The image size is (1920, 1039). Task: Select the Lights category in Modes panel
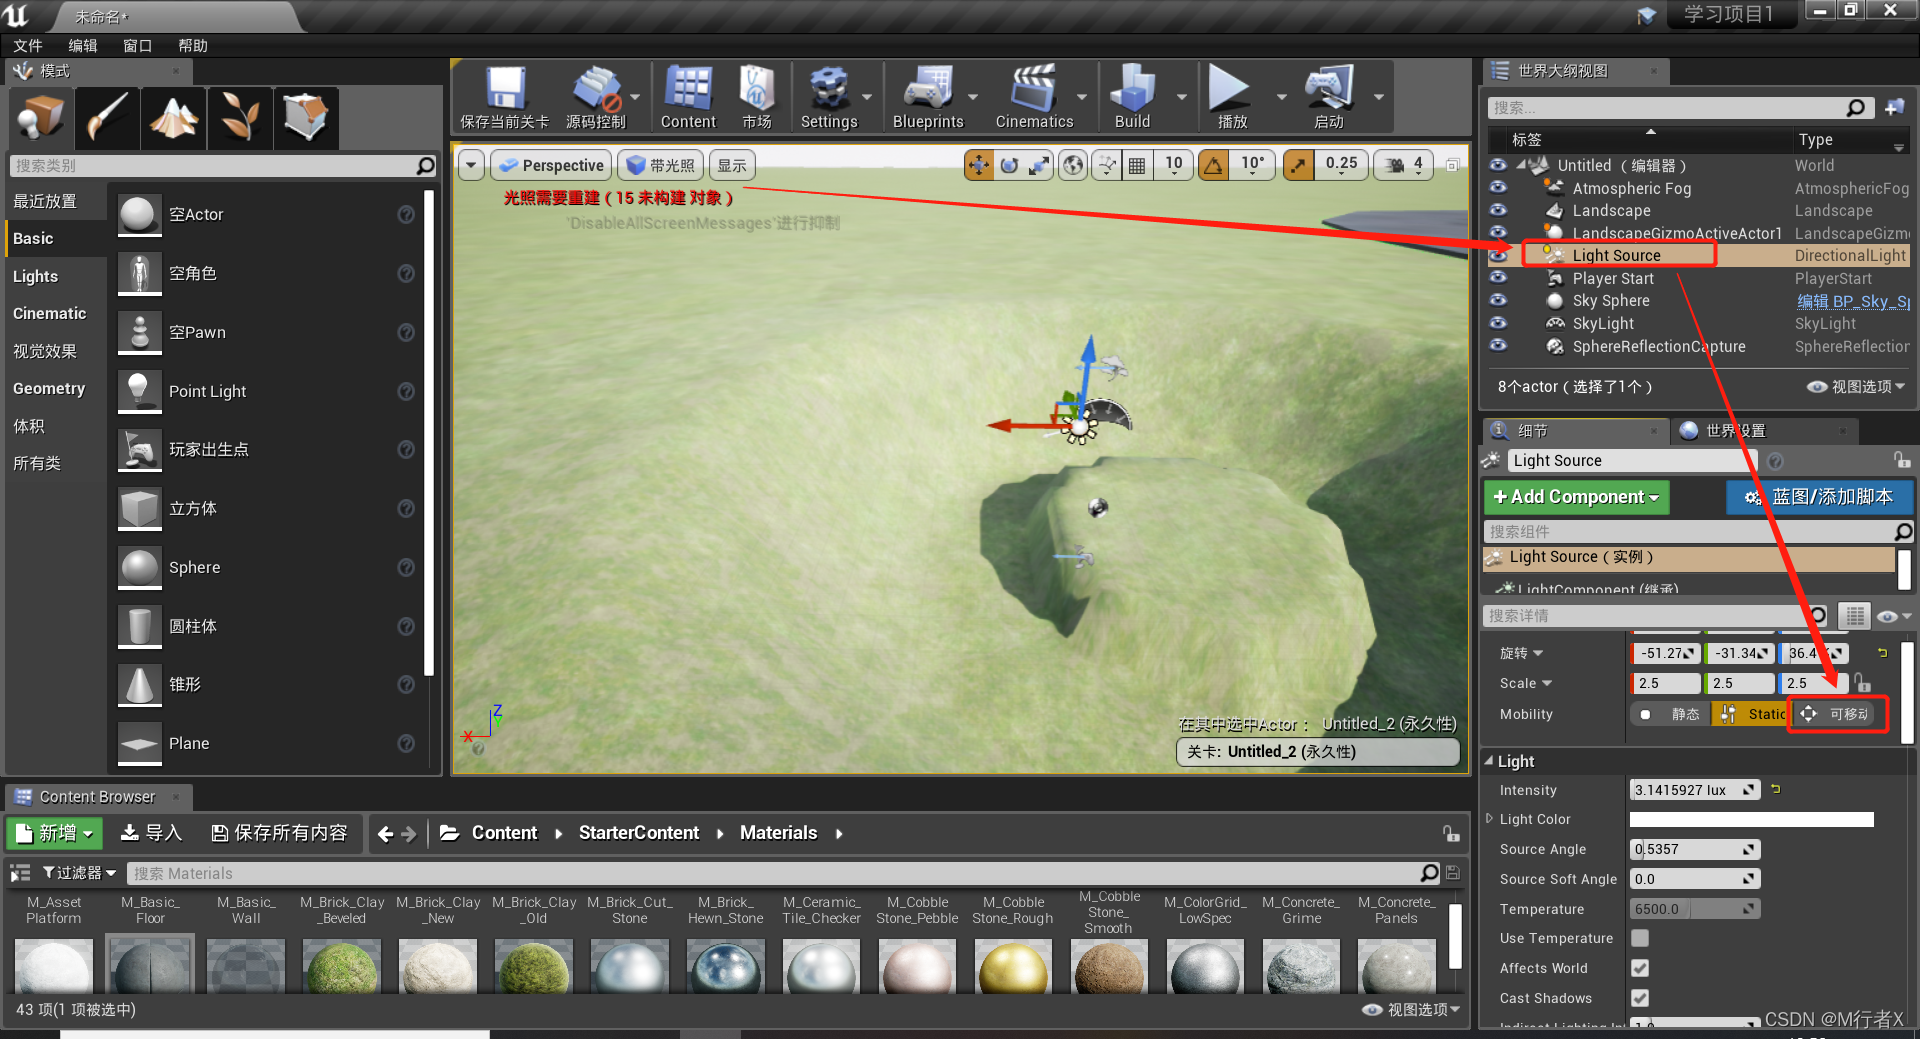click(36, 276)
